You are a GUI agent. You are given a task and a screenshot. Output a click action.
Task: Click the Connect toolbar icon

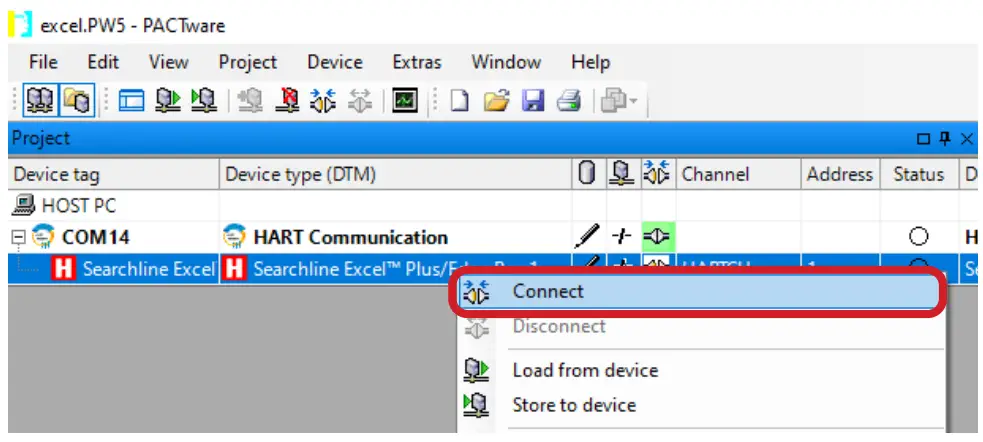click(x=323, y=100)
